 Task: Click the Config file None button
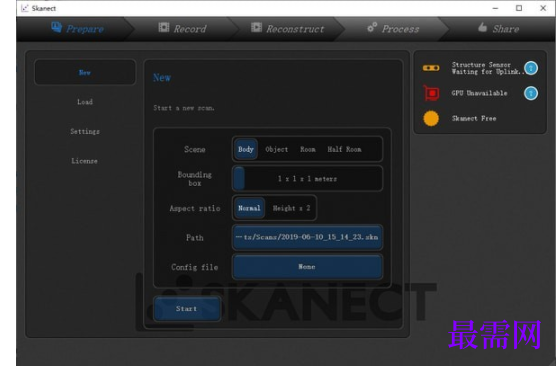[308, 267]
